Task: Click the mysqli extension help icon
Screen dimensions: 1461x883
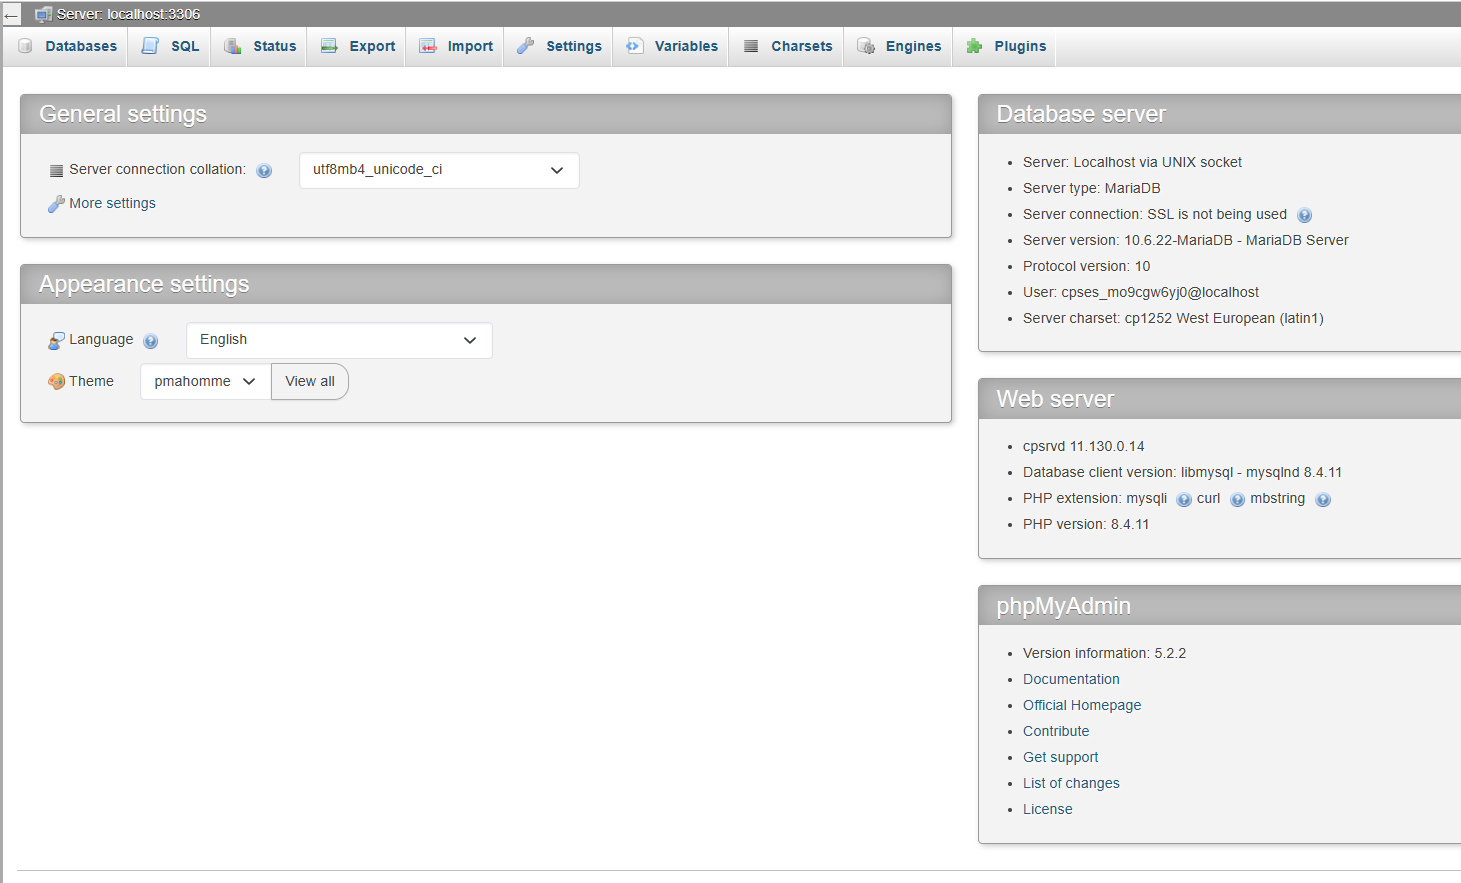Action: coord(1184,500)
